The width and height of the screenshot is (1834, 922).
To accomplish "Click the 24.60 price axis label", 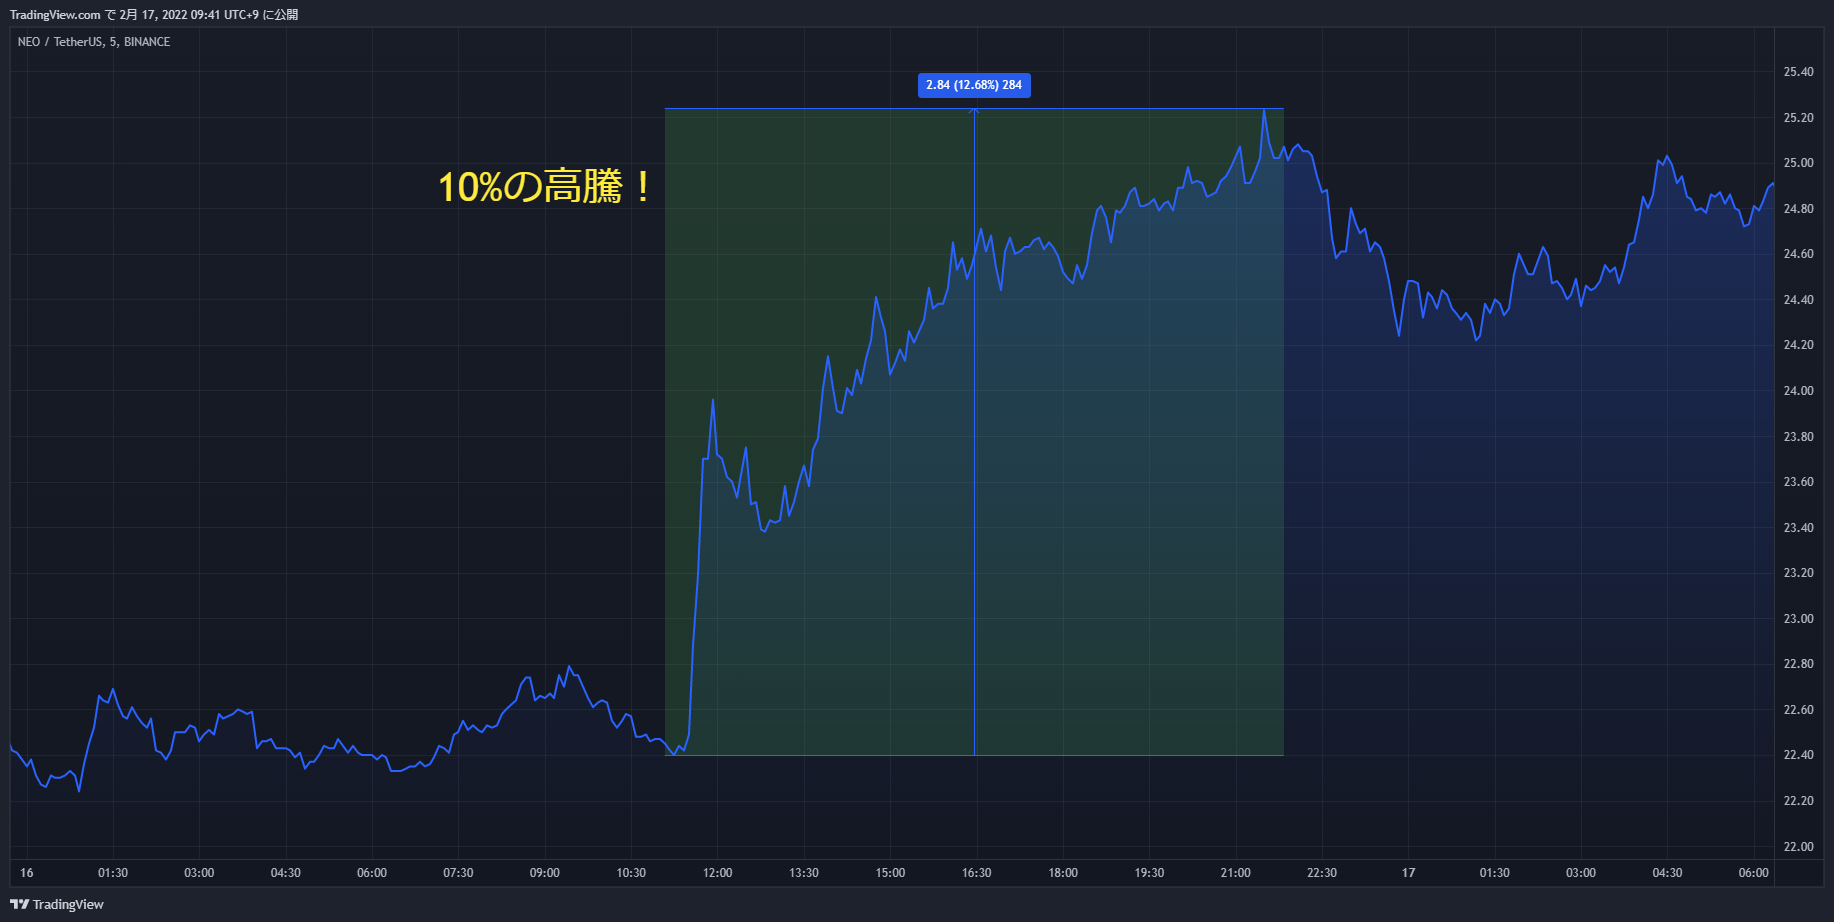I will [x=1798, y=254].
